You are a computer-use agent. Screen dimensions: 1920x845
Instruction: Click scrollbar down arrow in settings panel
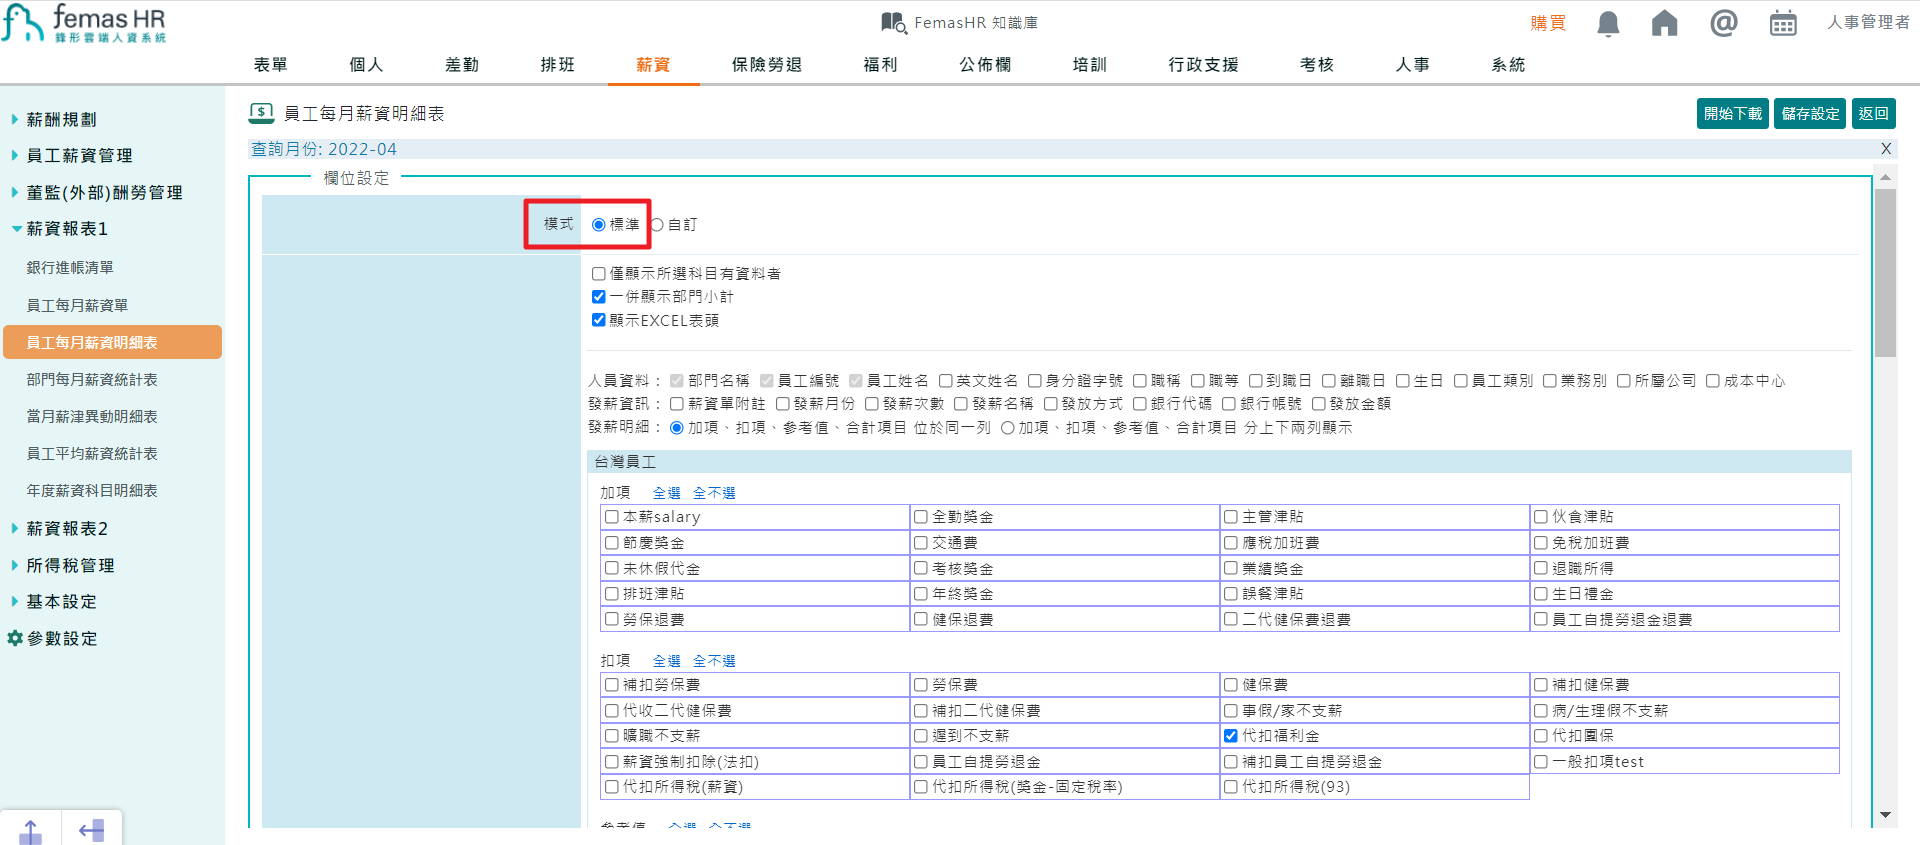[1885, 815]
